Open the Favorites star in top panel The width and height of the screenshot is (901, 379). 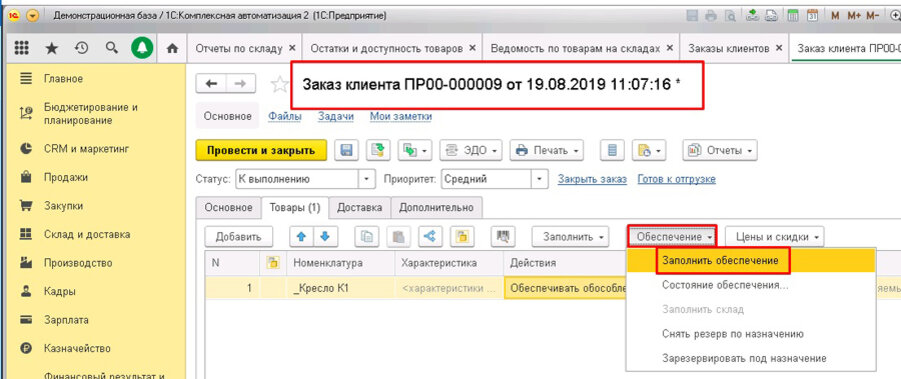[52, 48]
